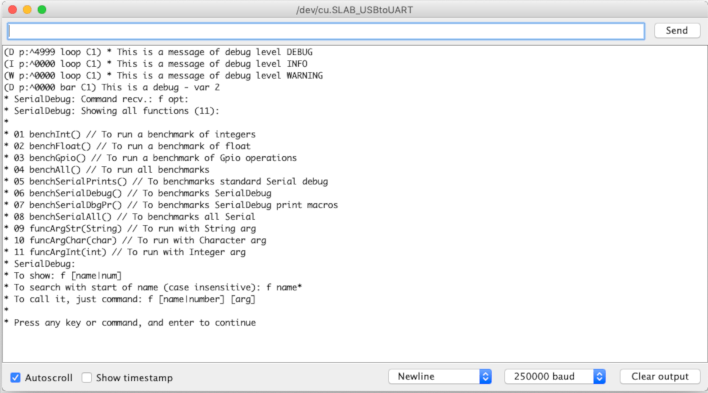The width and height of the screenshot is (708, 393).
Task: Click the Autoscroll text label
Action: (x=49, y=378)
